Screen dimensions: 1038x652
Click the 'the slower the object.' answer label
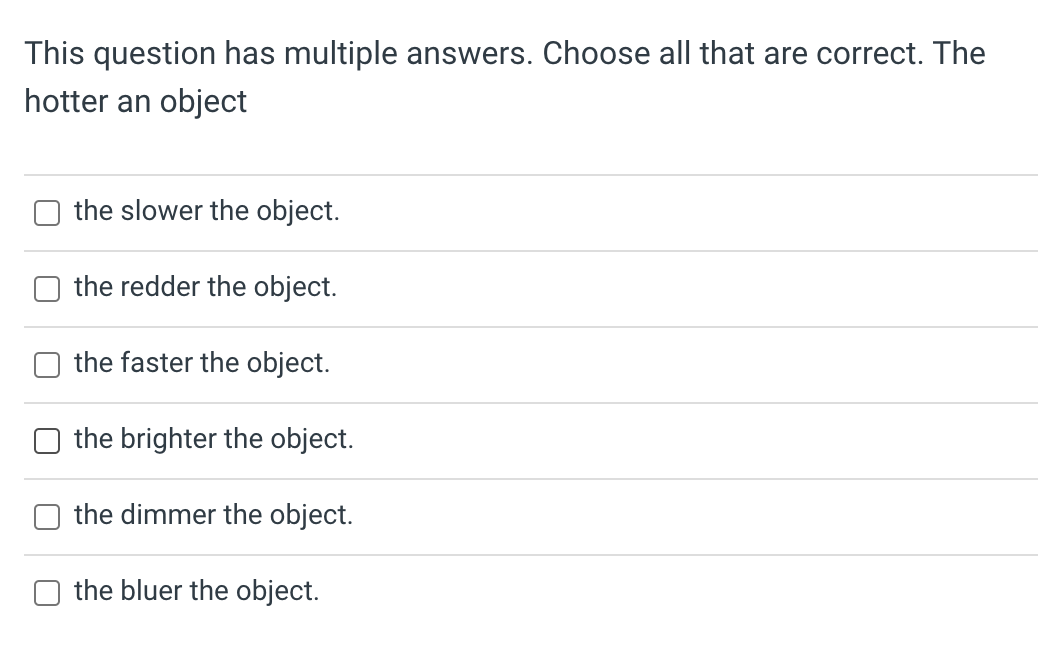pos(206,211)
